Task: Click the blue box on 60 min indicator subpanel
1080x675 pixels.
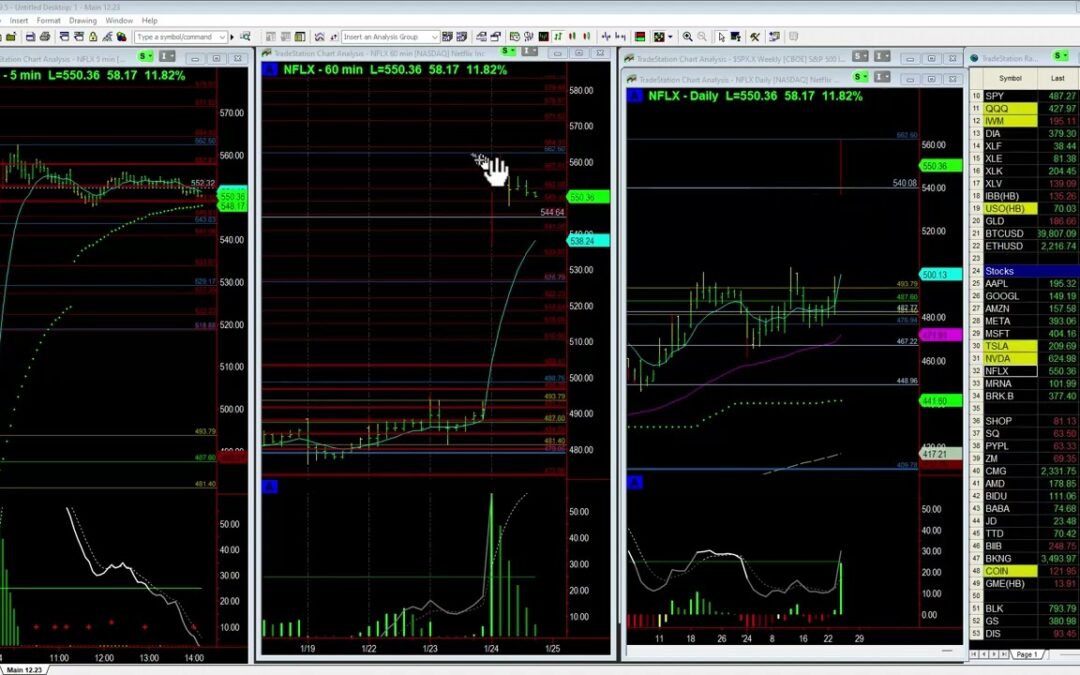Action: click(270, 488)
